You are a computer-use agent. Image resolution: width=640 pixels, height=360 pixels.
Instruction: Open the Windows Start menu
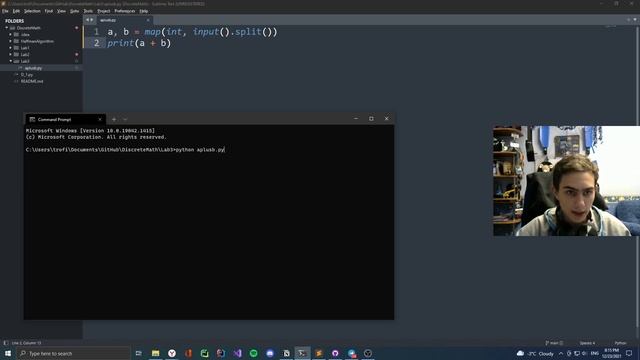coord(8,353)
